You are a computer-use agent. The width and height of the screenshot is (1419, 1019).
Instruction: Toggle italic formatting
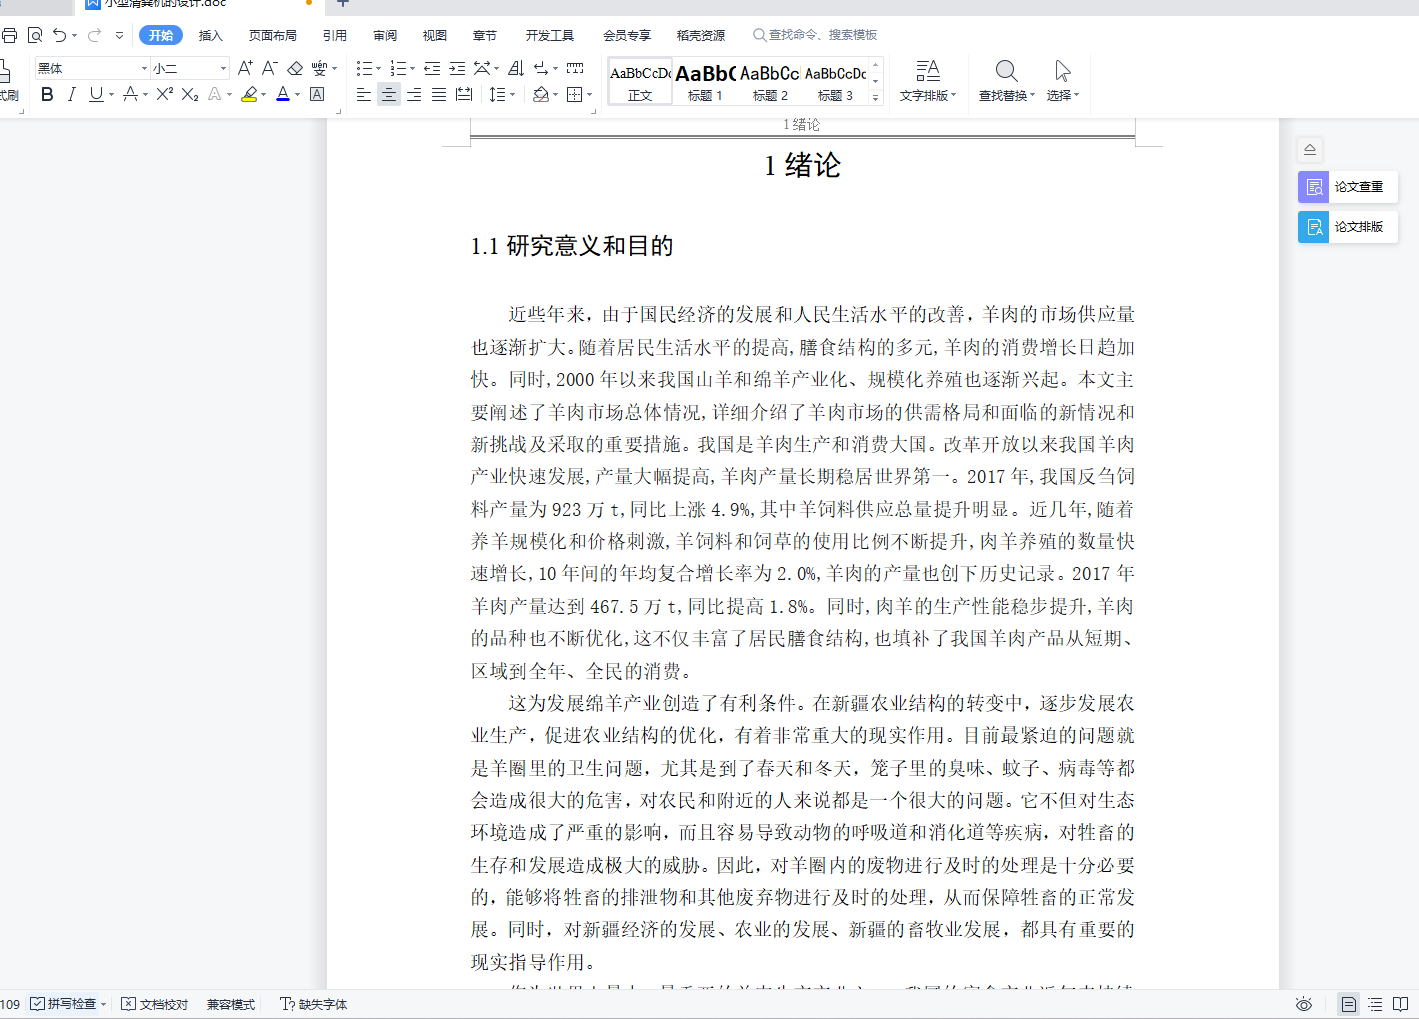click(x=71, y=94)
